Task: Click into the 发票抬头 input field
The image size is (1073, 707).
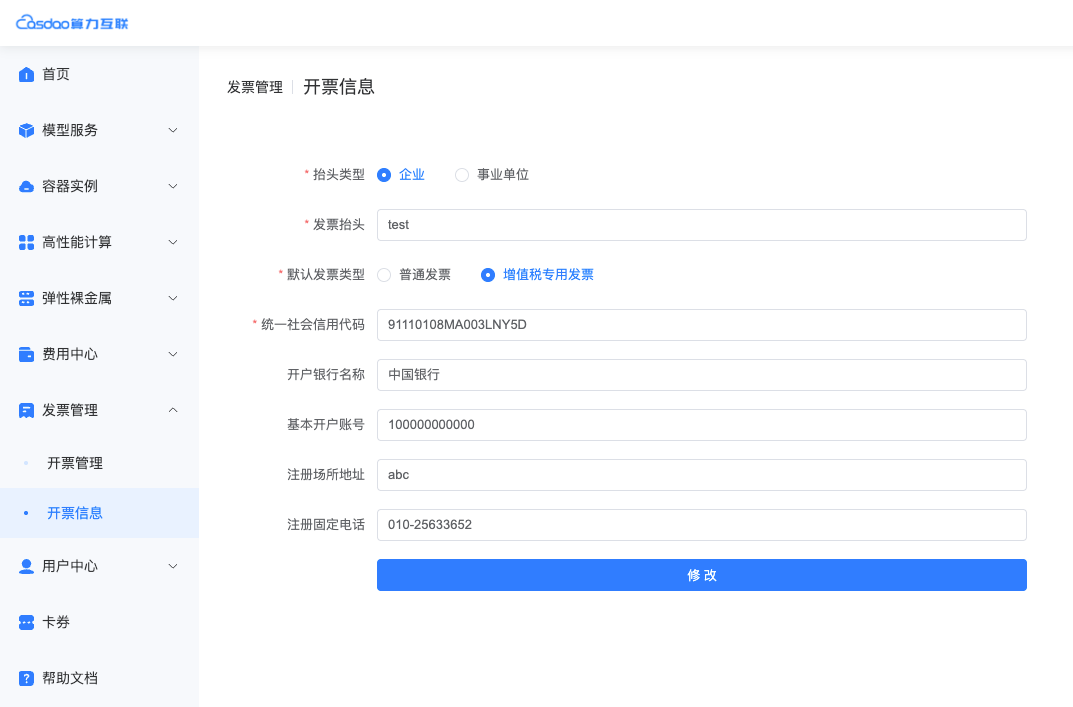Action: (701, 225)
